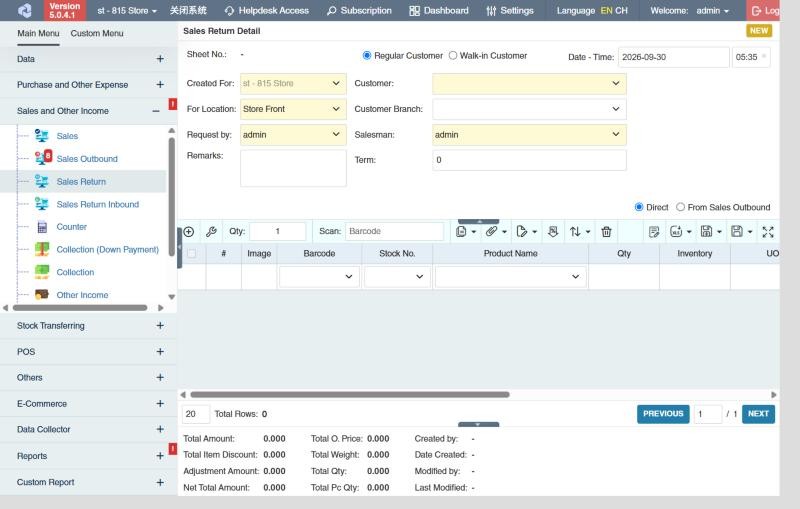
Task: Switch language to CH
Action: tap(621, 11)
